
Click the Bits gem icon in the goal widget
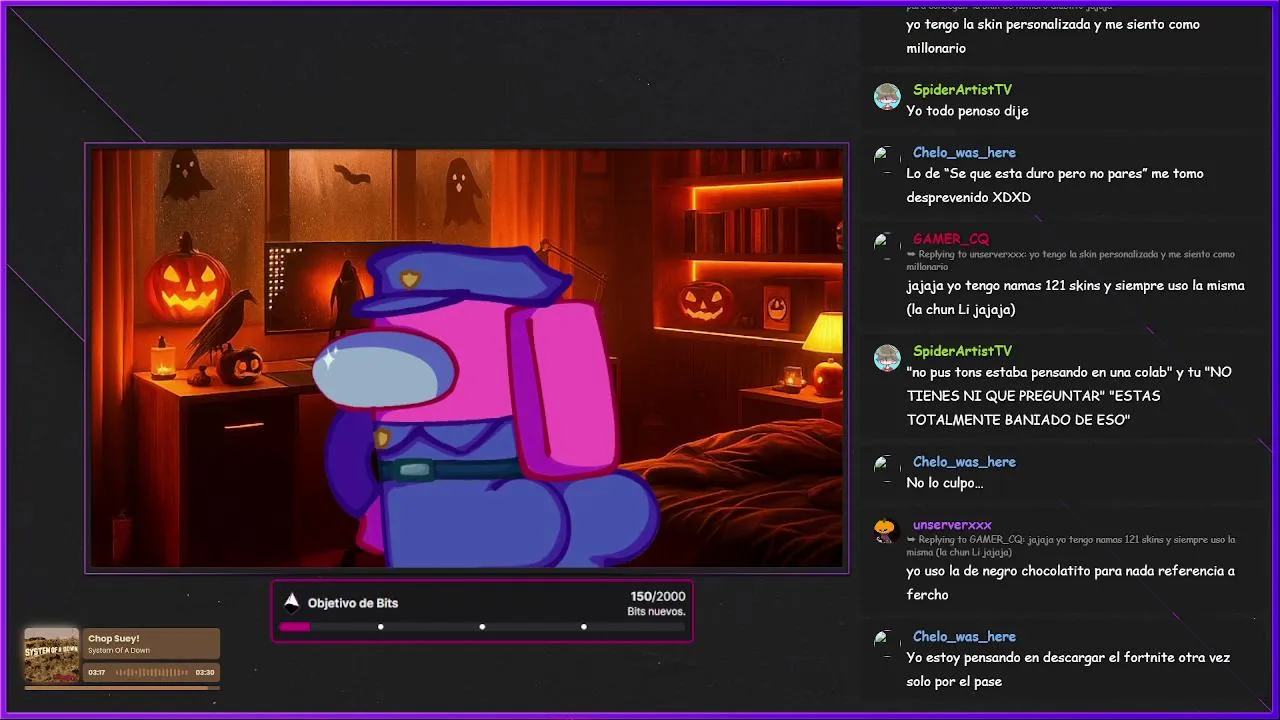tap(291, 602)
